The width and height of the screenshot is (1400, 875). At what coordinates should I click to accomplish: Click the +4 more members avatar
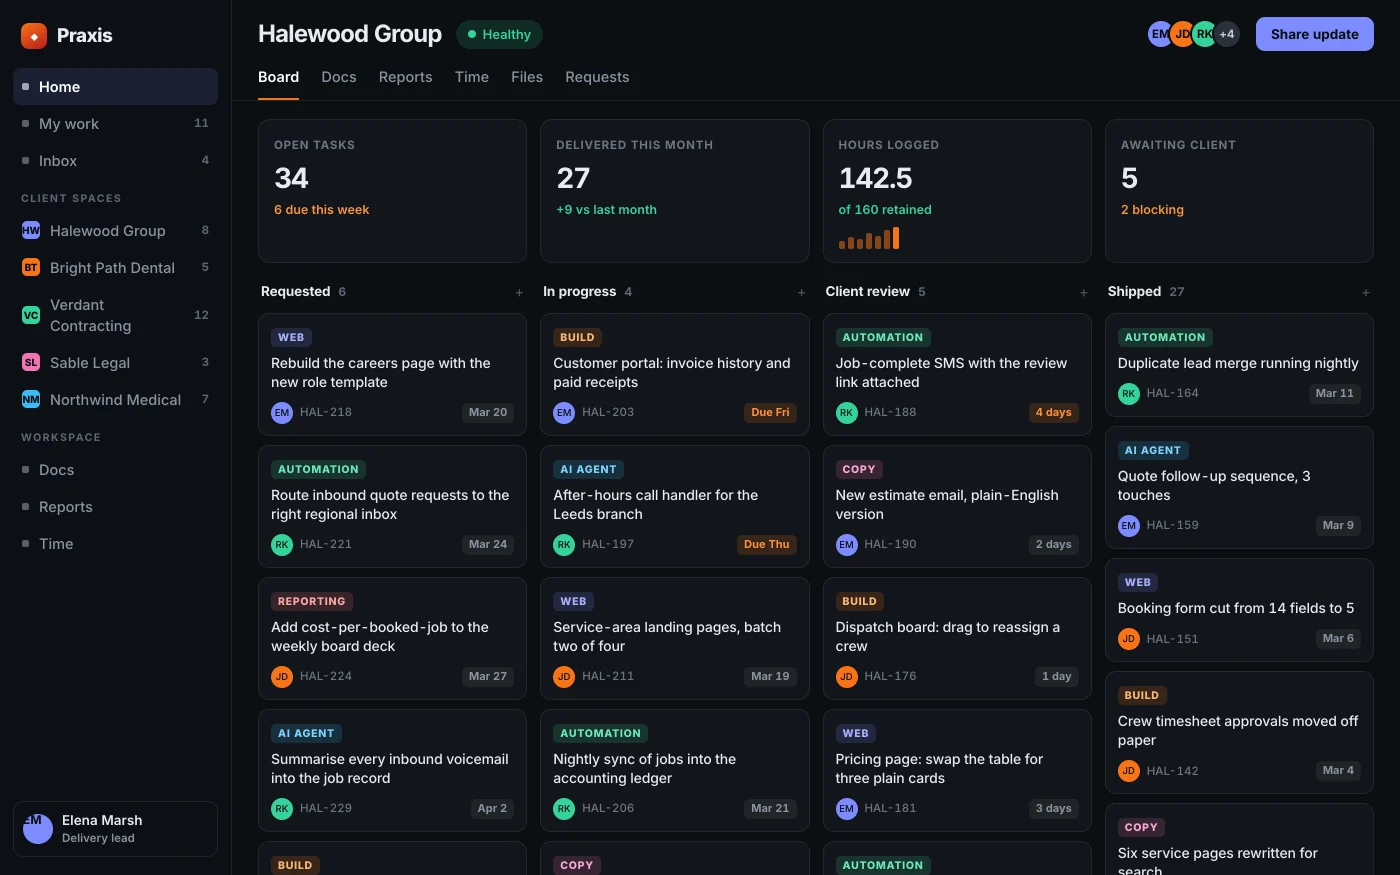coord(1227,34)
